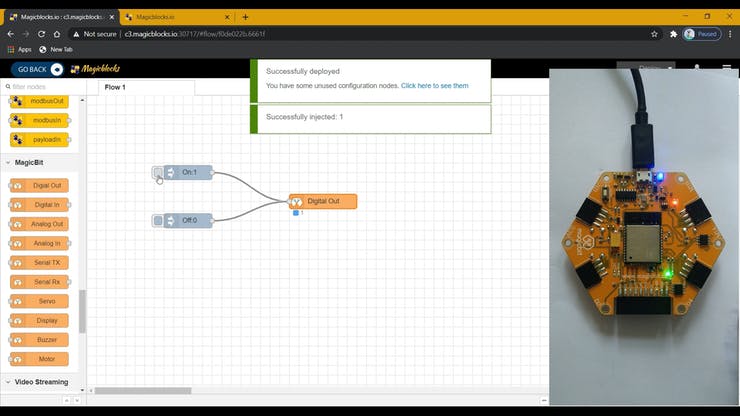Click the palette vertical scrollbar thumb
Screen dimensions: 740x416
[82, 312]
